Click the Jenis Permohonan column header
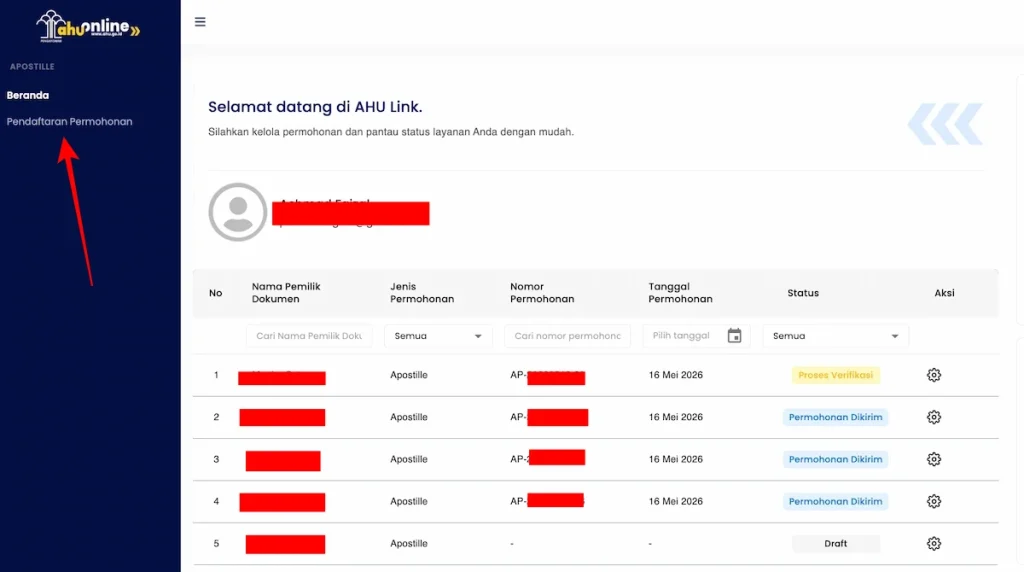The width and height of the screenshot is (1024, 572). 422,293
